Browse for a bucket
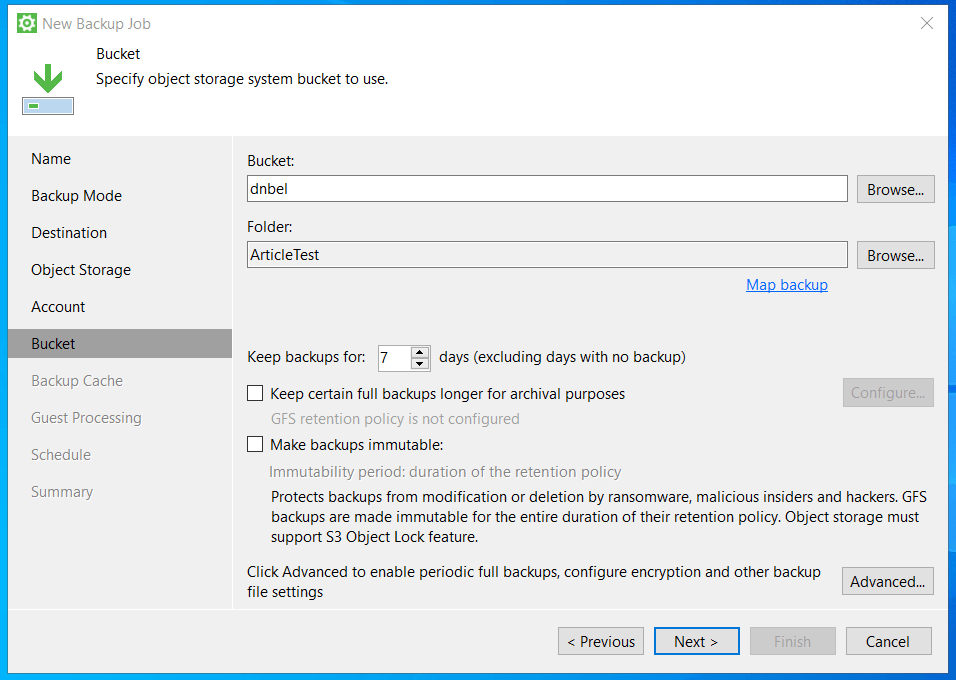The image size is (956, 680). click(x=895, y=189)
